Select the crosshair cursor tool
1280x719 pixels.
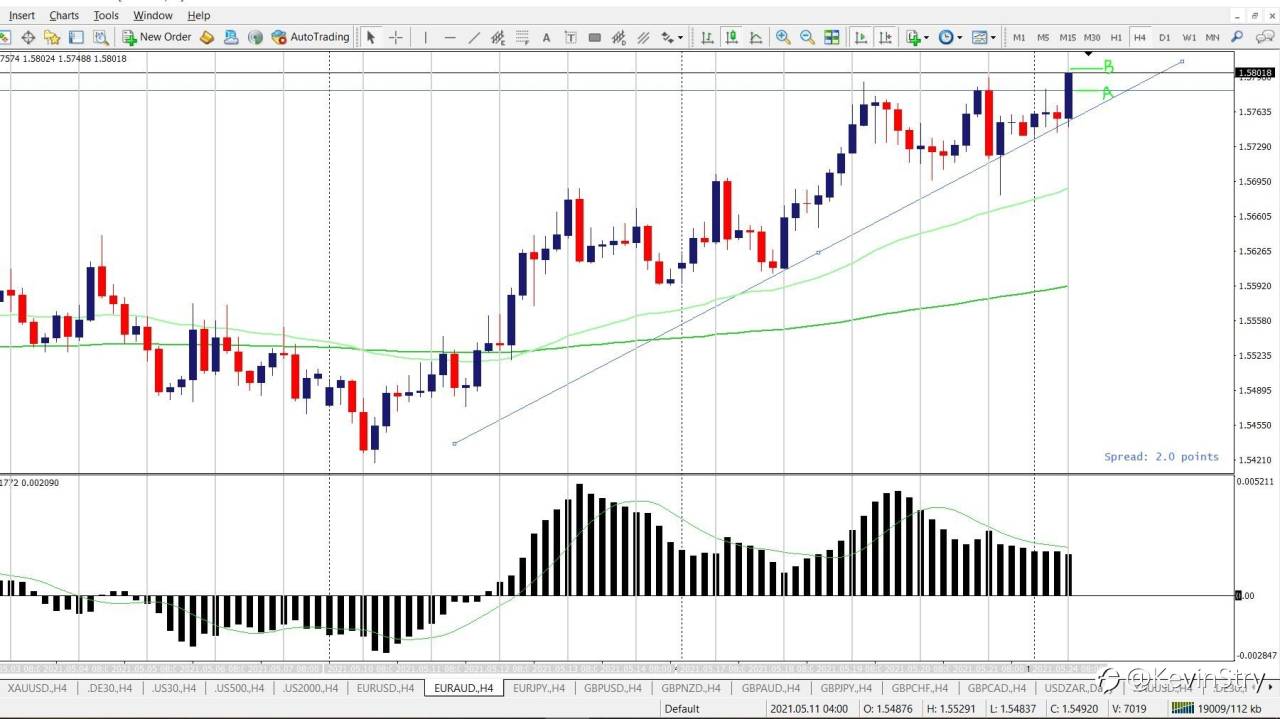(396, 37)
